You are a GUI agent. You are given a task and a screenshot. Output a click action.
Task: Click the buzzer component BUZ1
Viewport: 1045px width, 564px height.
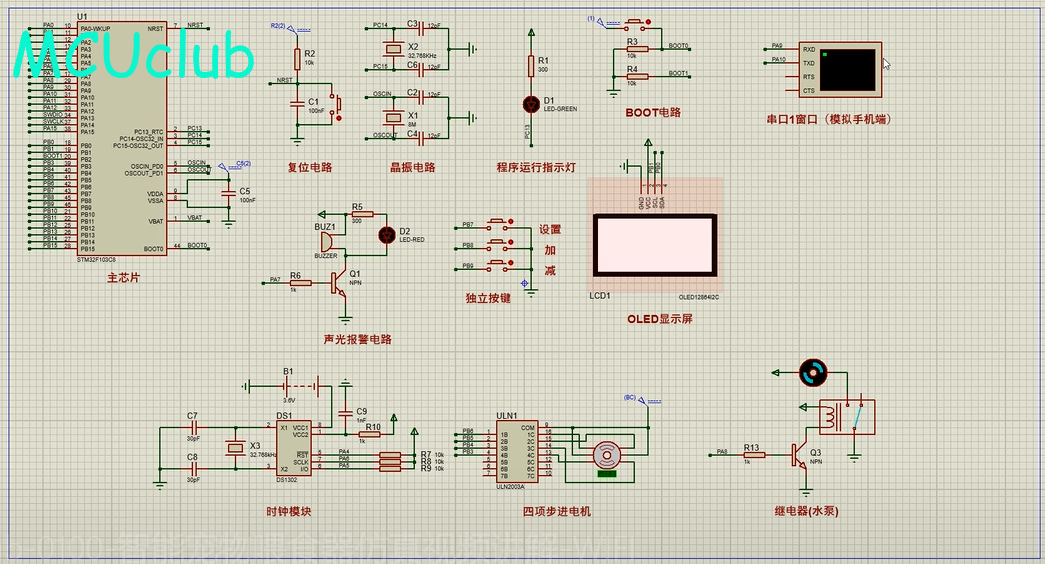click(x=326, y=243)
